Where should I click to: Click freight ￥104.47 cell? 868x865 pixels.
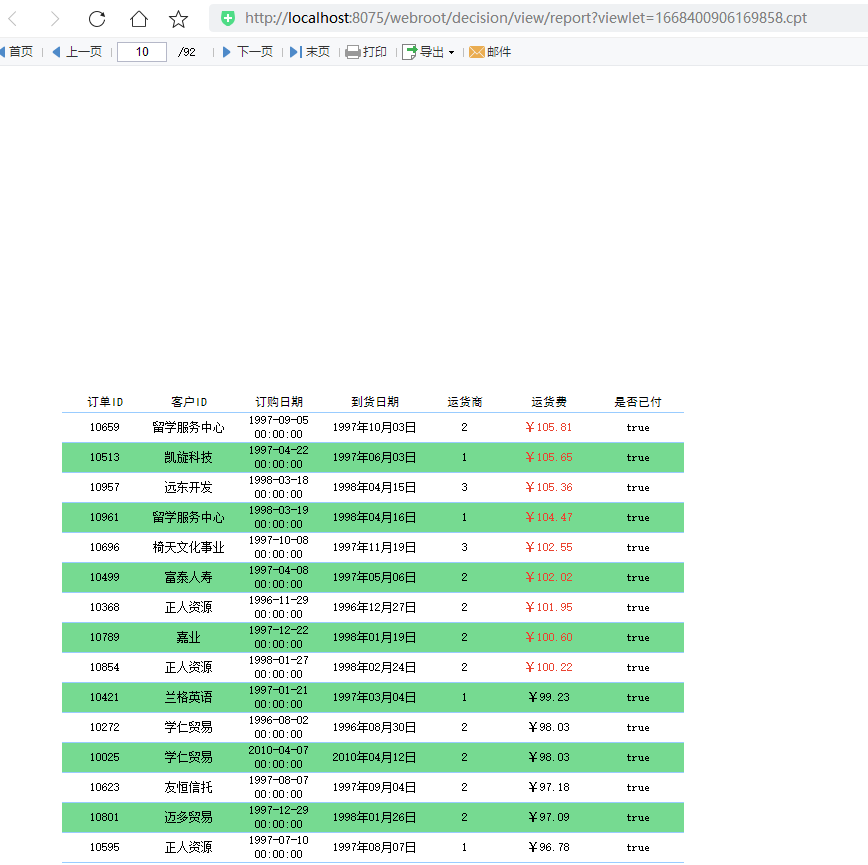549,517
